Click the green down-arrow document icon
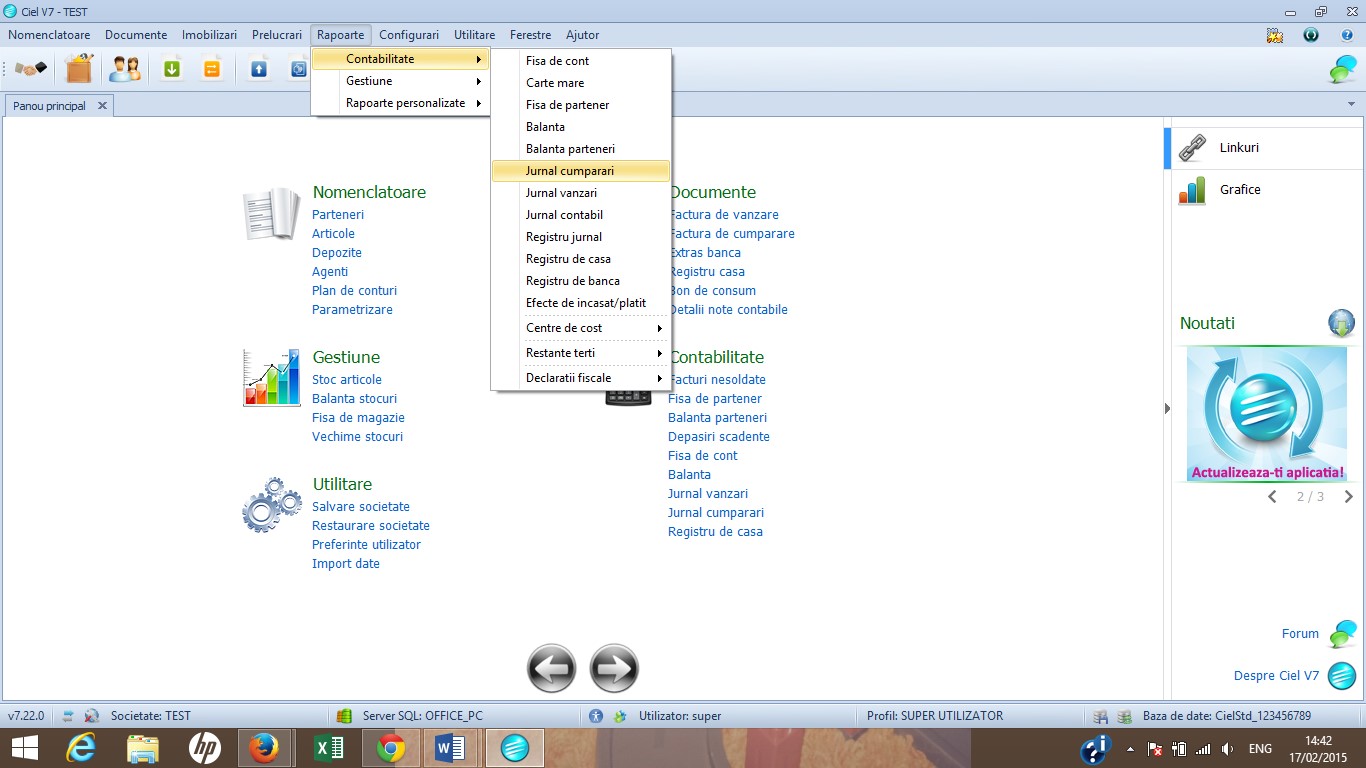The image size is (1366, 768). click(x=172, y=69)
